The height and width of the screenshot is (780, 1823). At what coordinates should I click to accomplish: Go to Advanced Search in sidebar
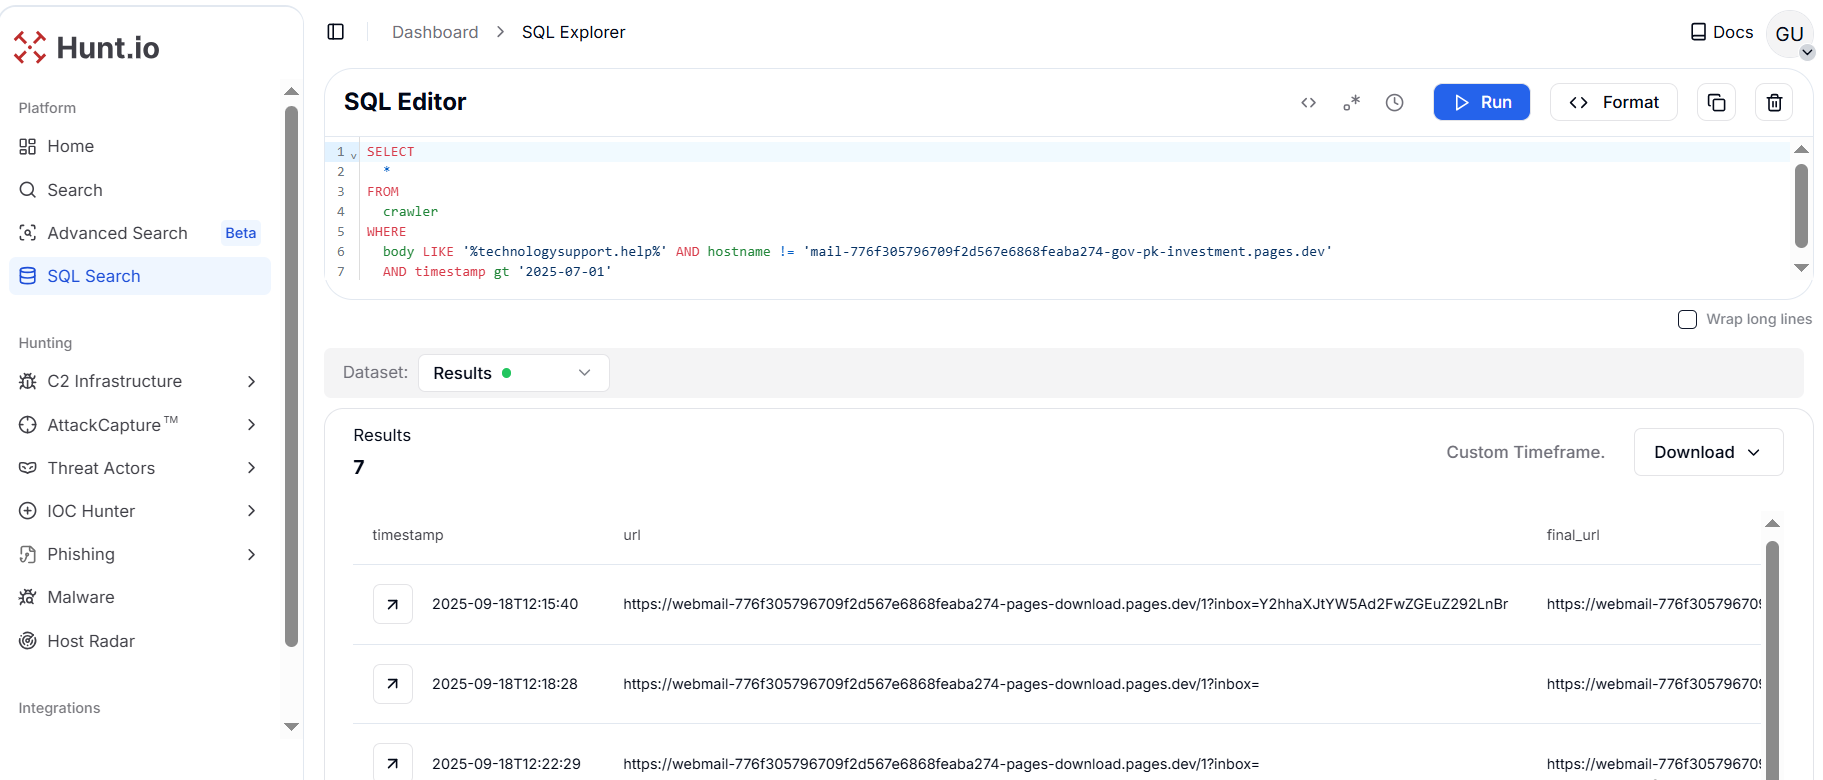pyautogui.click(x=117, y=233)
